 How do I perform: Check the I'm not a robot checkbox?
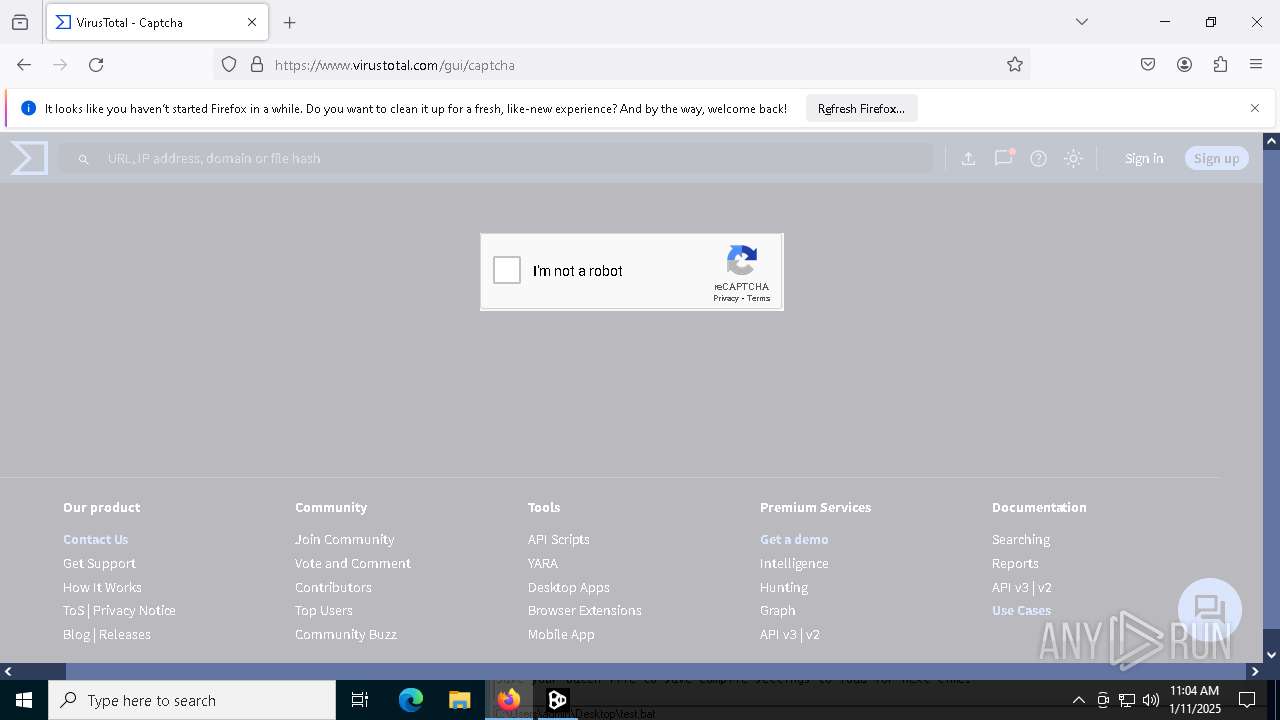coord(507,270)
